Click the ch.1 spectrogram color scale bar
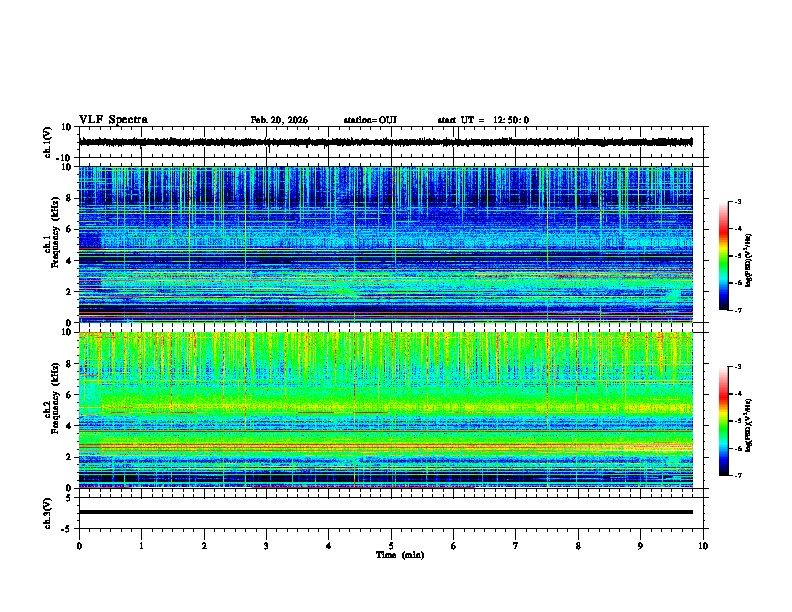The image size is (792, 612). pos(723,256)
